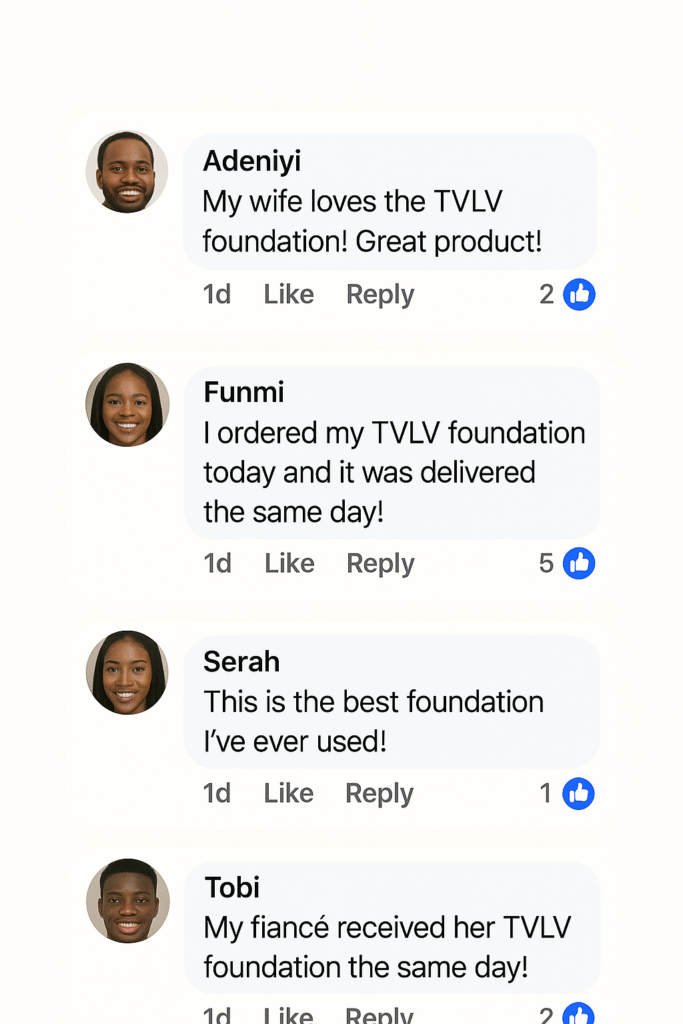Screen dimensions: 683x1024
Task: Click the thumbs-up icon on Tobi's comment
Action: click(x=579, y=1013)
